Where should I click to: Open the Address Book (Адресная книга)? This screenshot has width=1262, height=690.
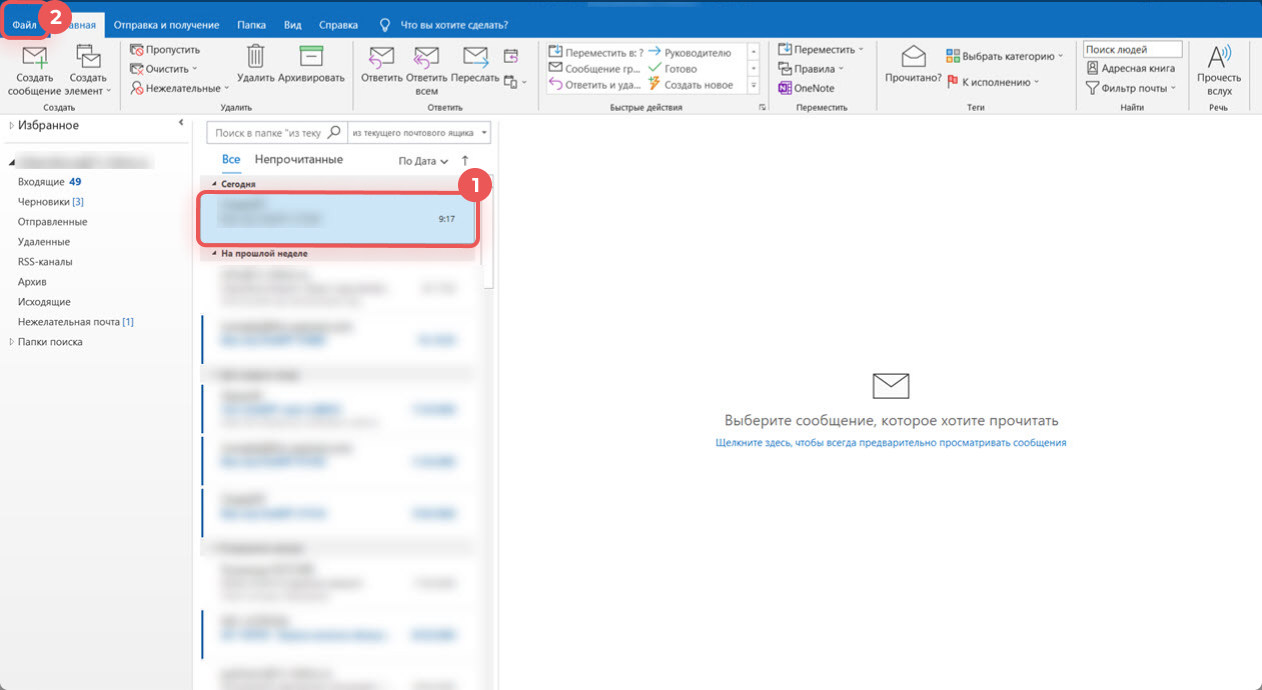[1131, 68]
